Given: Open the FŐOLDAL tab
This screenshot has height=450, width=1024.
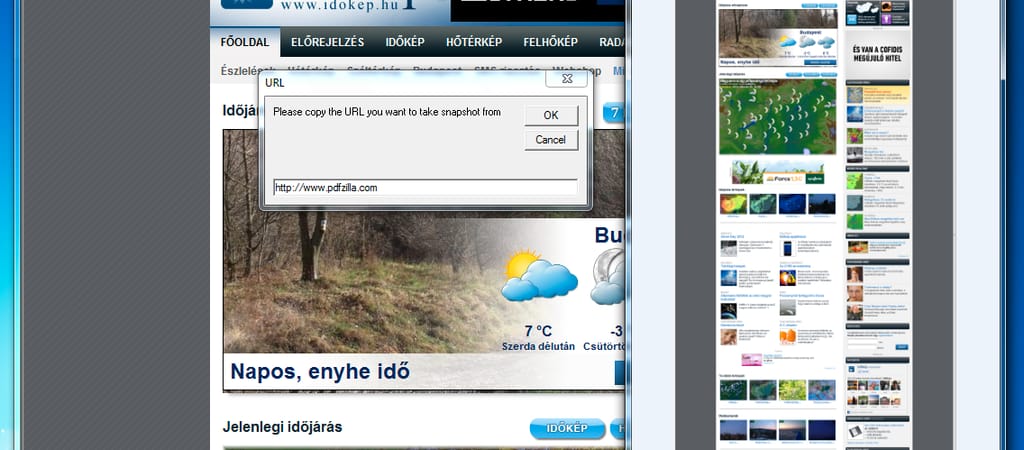Looking at the screenshot, I should 245,42.
